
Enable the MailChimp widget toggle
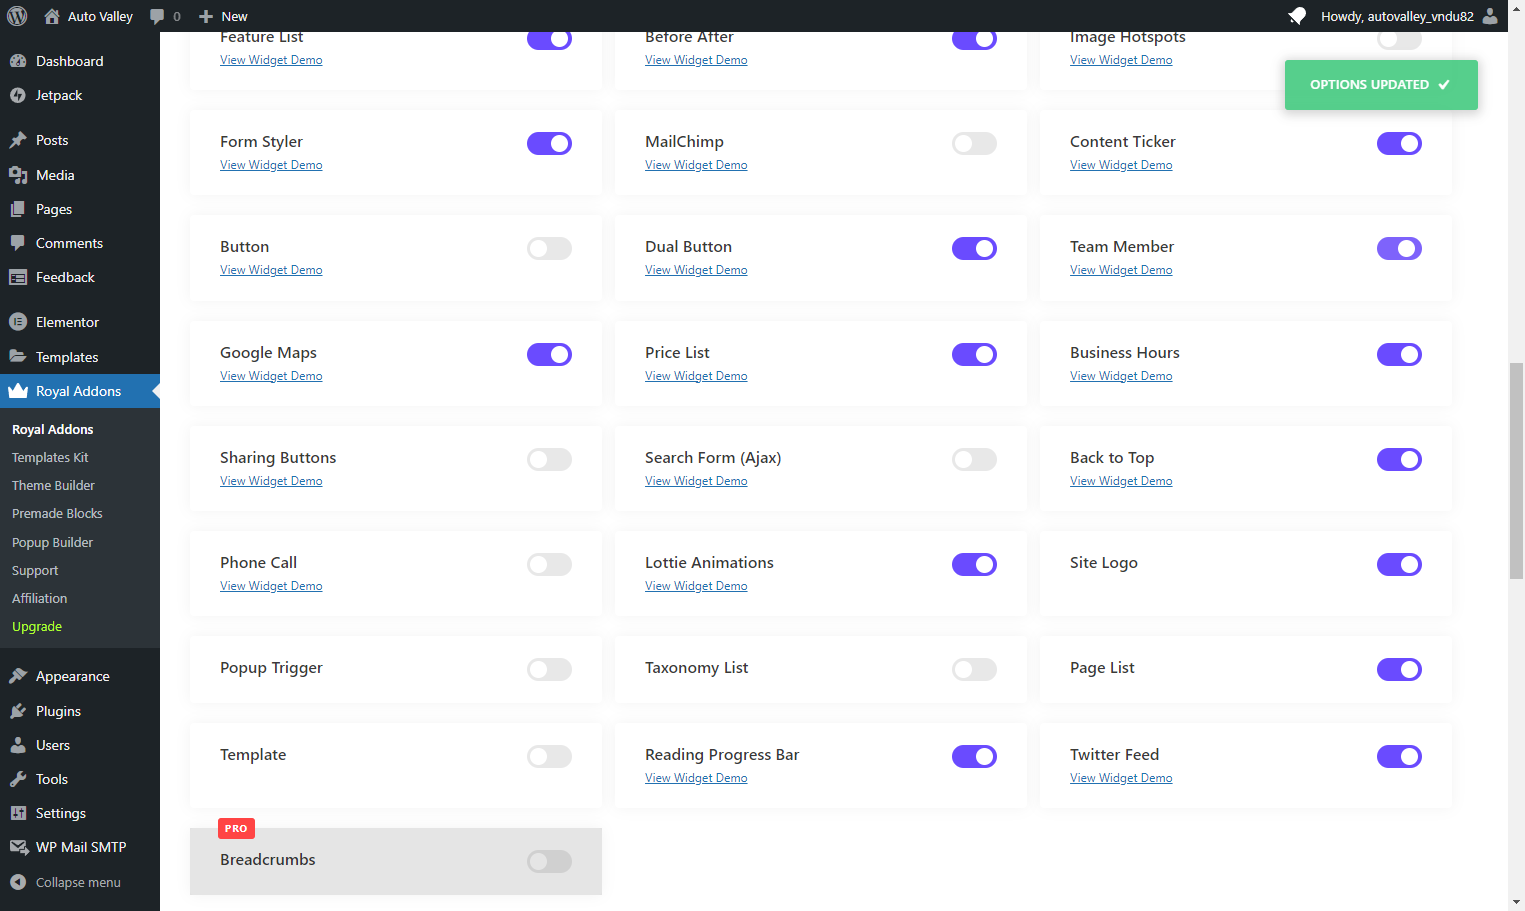(974, 143)
